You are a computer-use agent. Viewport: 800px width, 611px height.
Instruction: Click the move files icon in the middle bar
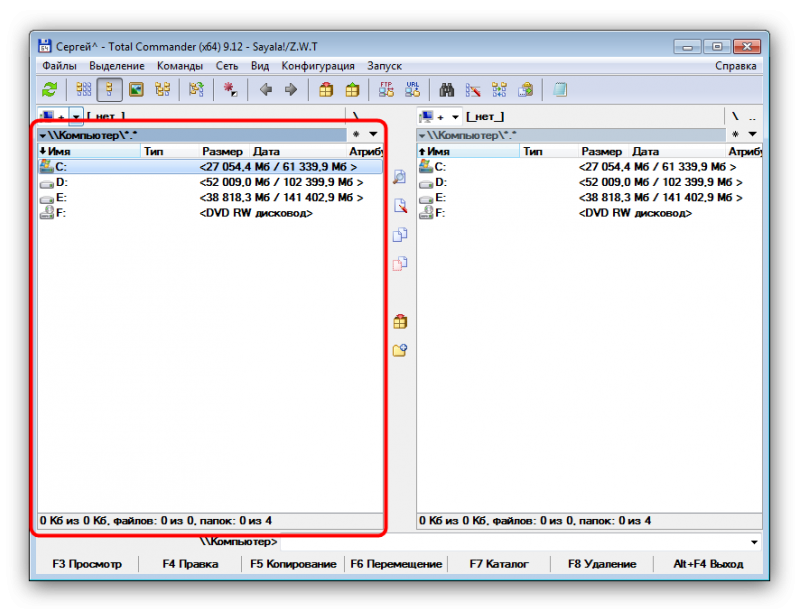pyautogui.click(x=399, y=264)
